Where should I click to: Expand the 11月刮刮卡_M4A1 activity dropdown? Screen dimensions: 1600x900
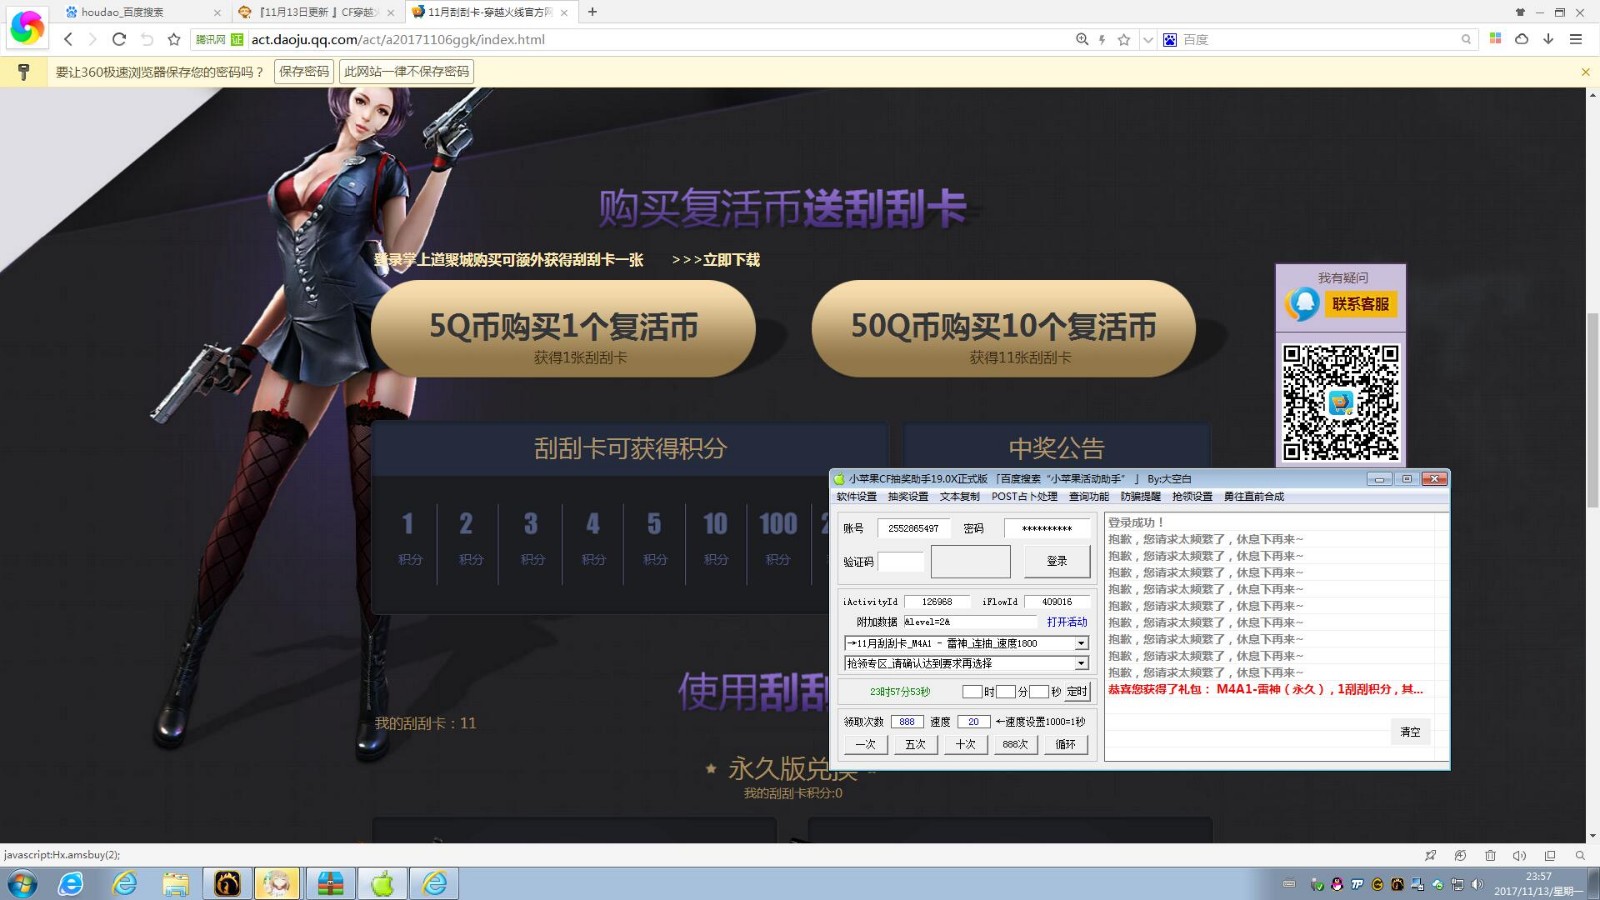point(1081,643)
